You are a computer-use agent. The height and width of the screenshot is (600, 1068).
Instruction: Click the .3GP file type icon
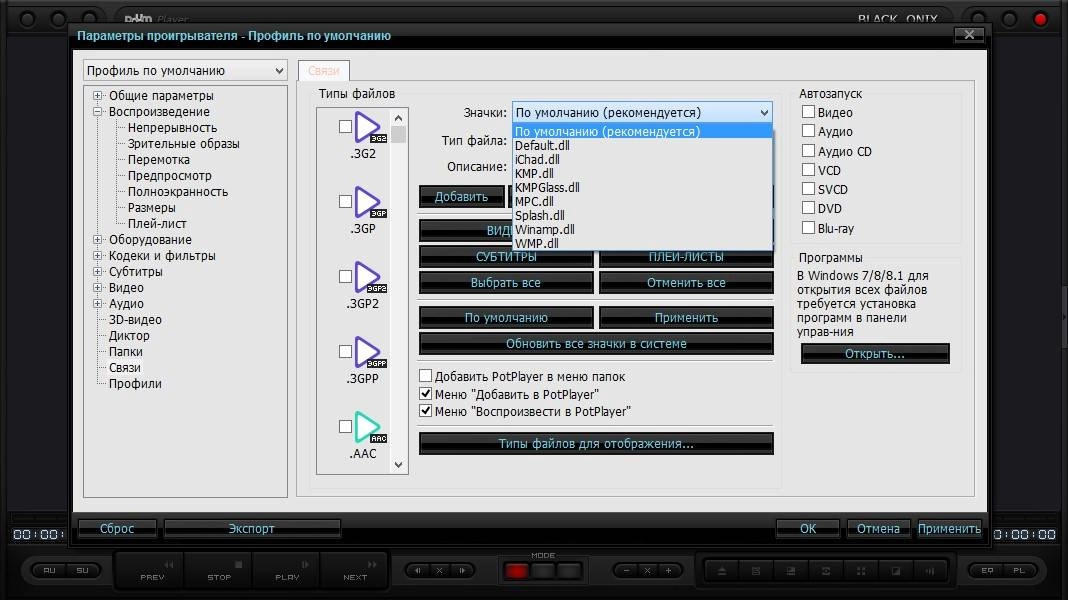coord(370,203)
